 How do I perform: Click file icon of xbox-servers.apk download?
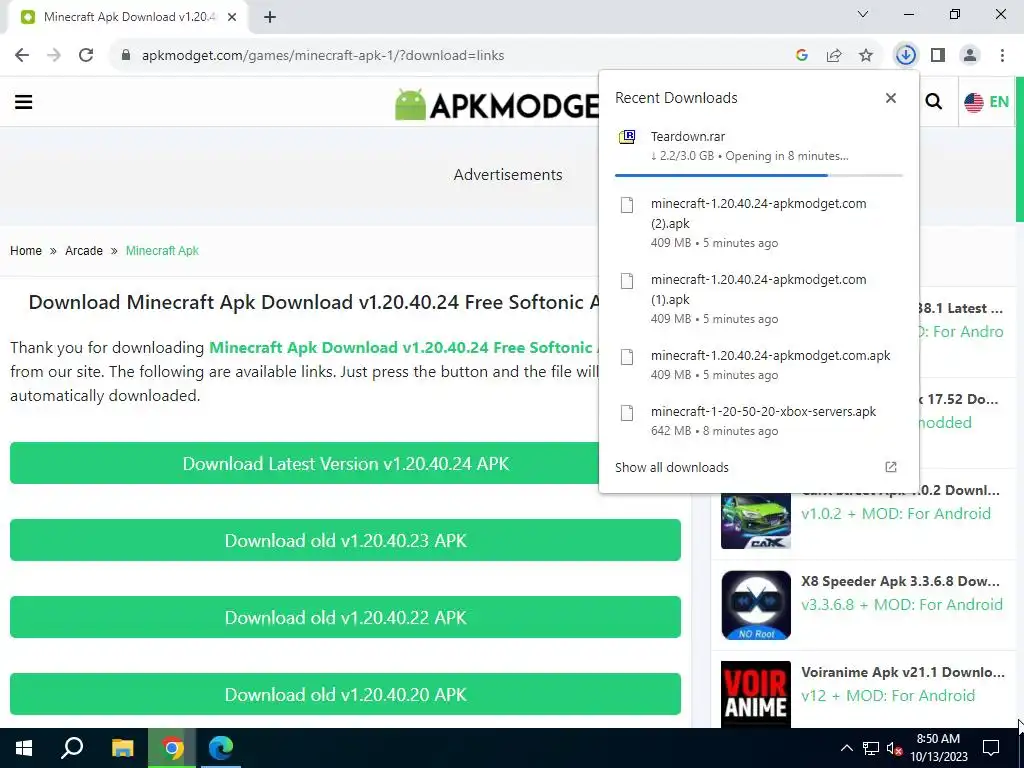(x=627, y=413)
